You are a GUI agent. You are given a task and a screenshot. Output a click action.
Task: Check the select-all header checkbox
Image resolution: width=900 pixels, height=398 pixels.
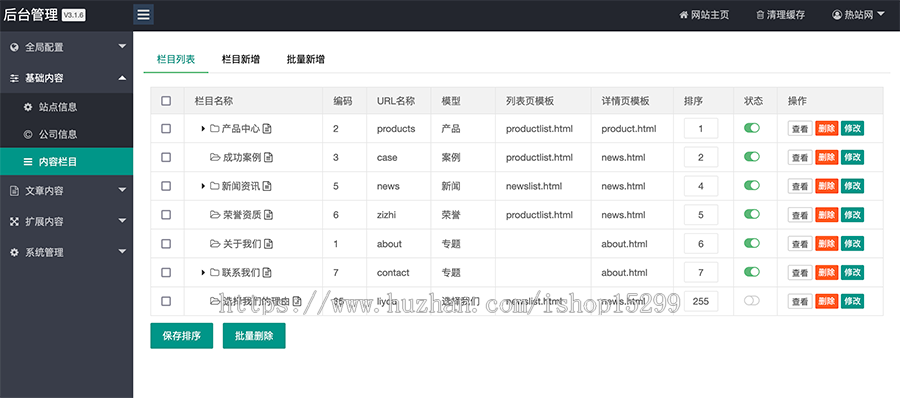(x=166, y=101)
